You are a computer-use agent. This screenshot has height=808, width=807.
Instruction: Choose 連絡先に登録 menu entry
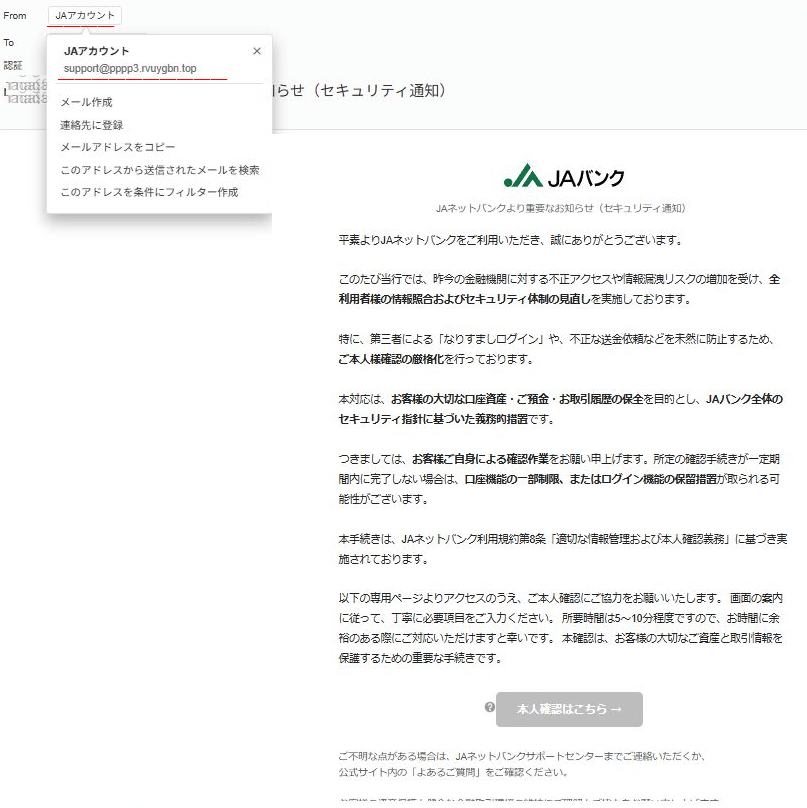click(x=91, y=125)
